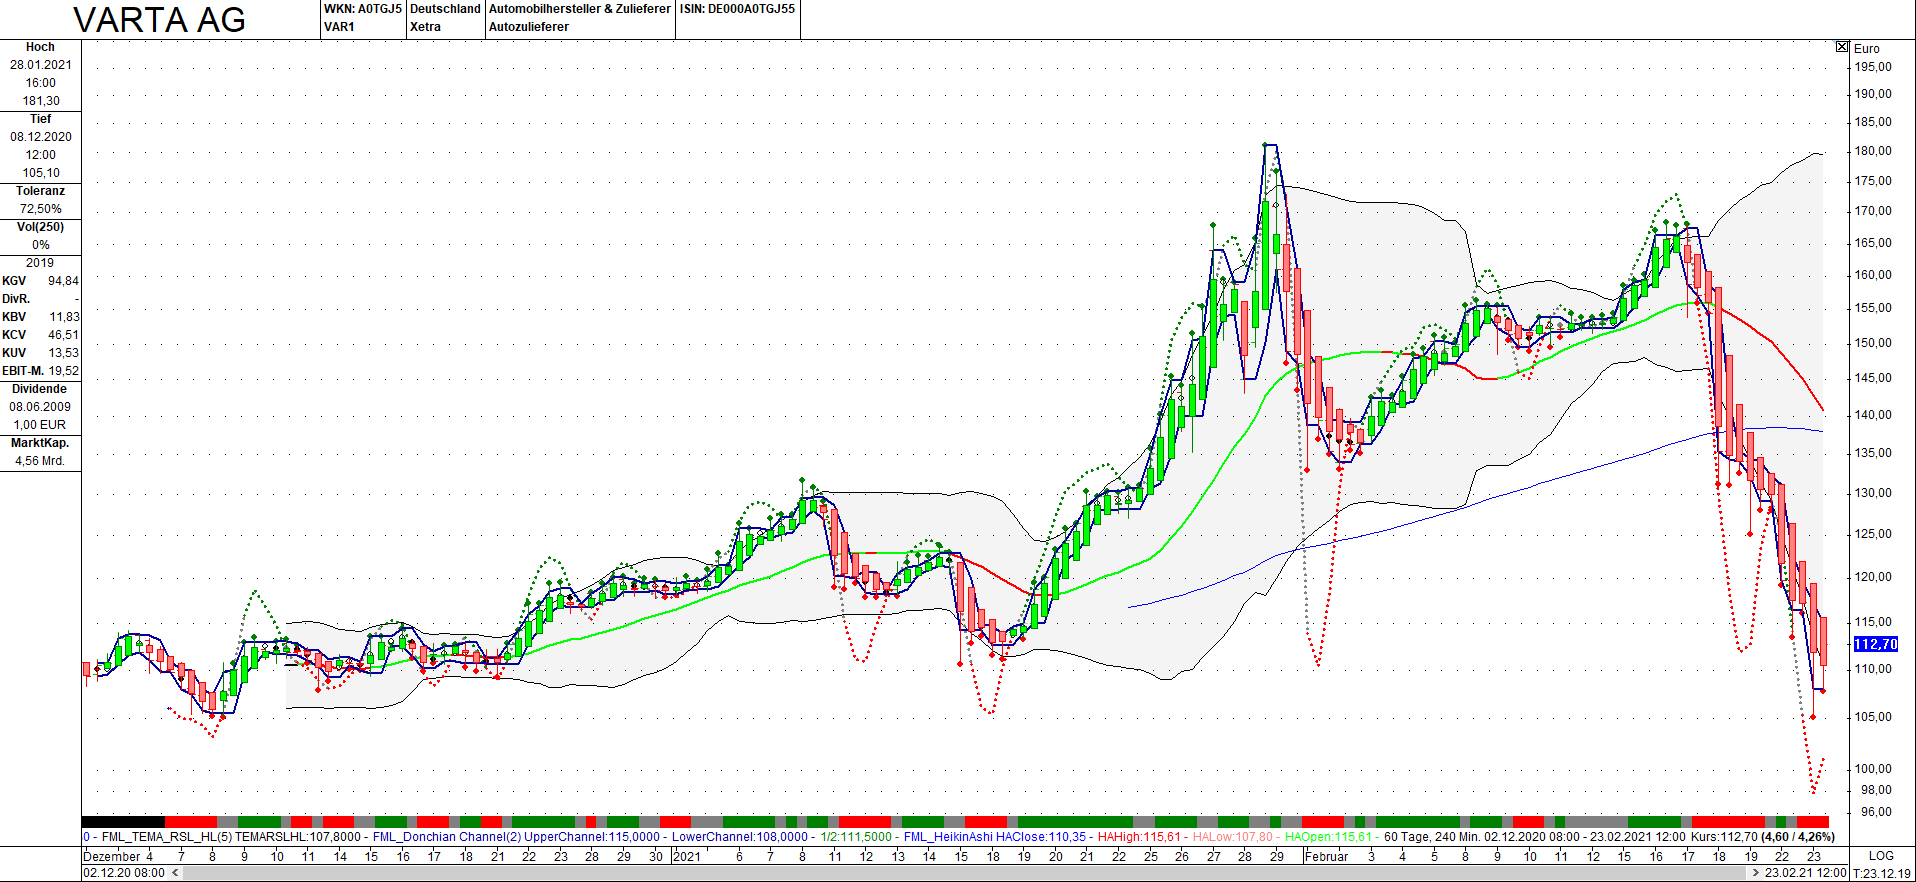Click the KGV value 94,84
Image resolution: width=1916 pixels, height=882 pixels.
coord(63,281)
